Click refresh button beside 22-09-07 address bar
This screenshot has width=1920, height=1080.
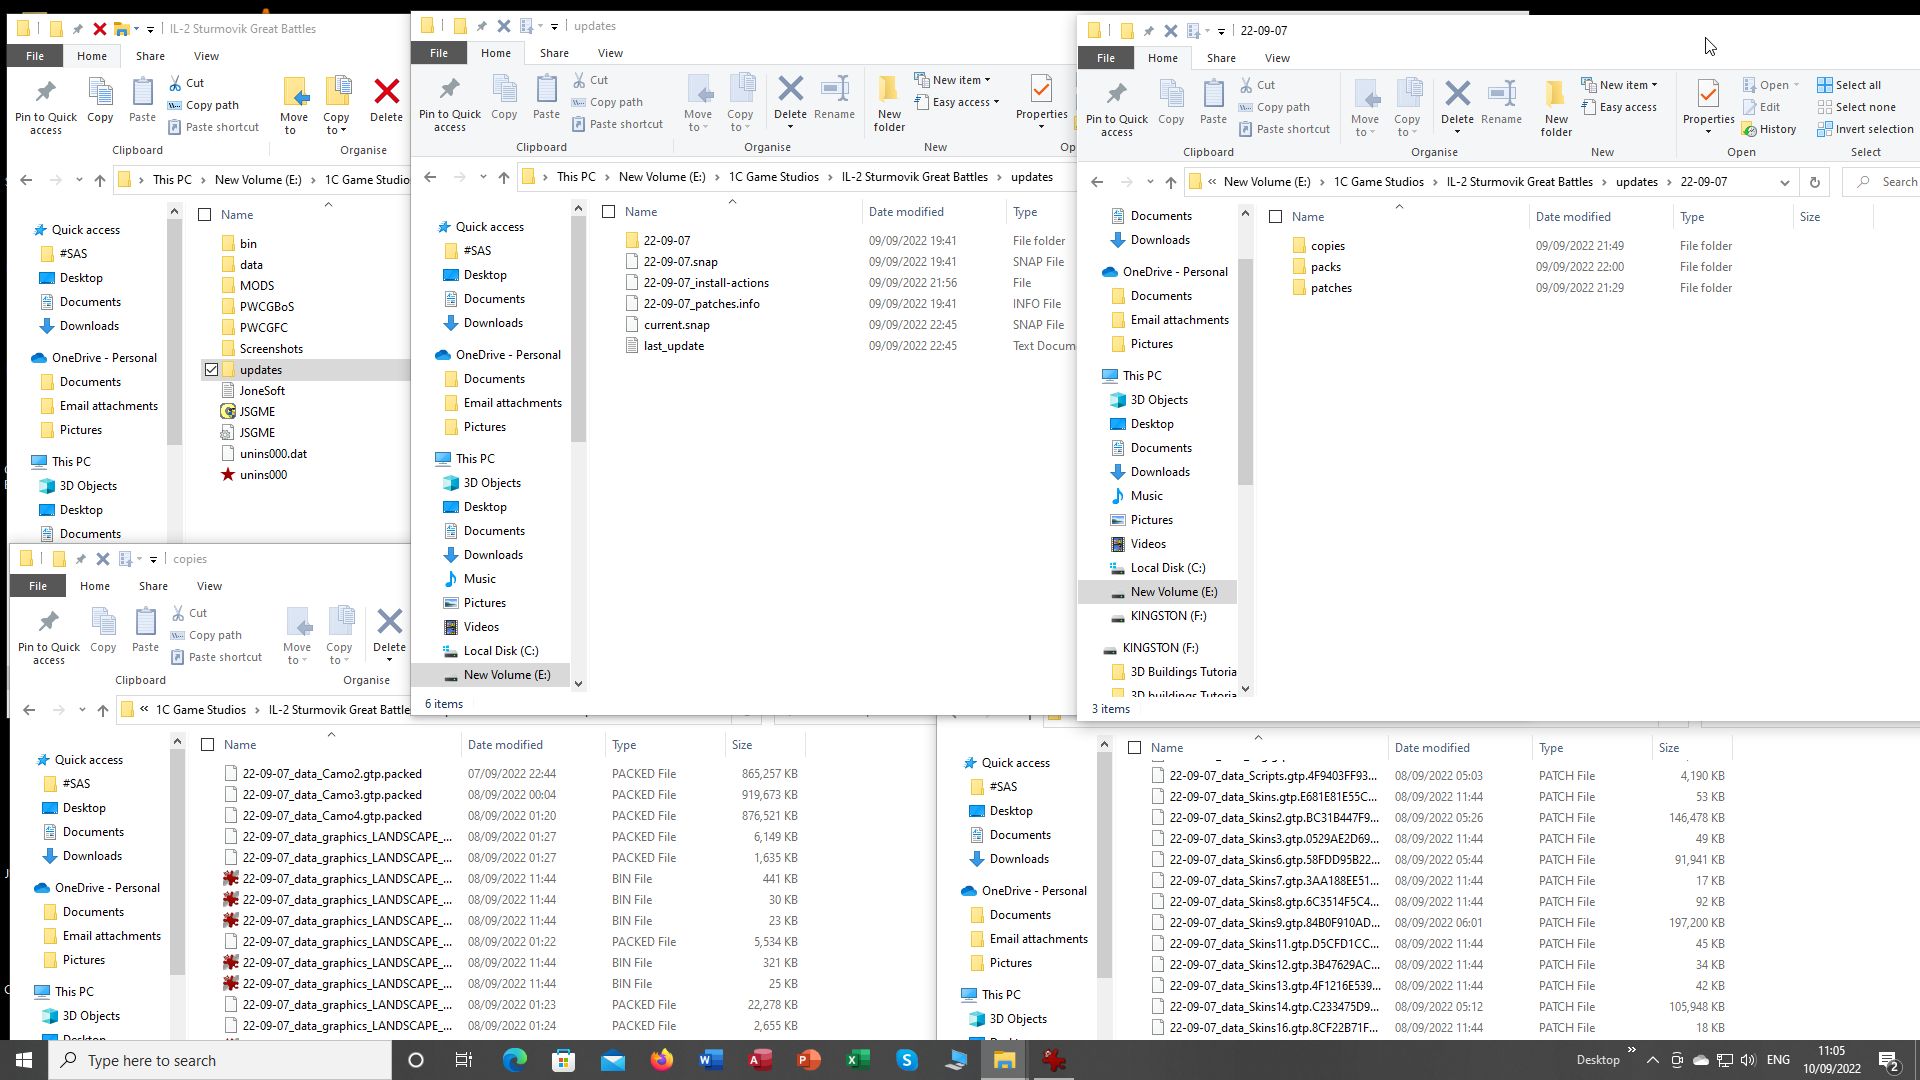click(x=1814, y=182)
